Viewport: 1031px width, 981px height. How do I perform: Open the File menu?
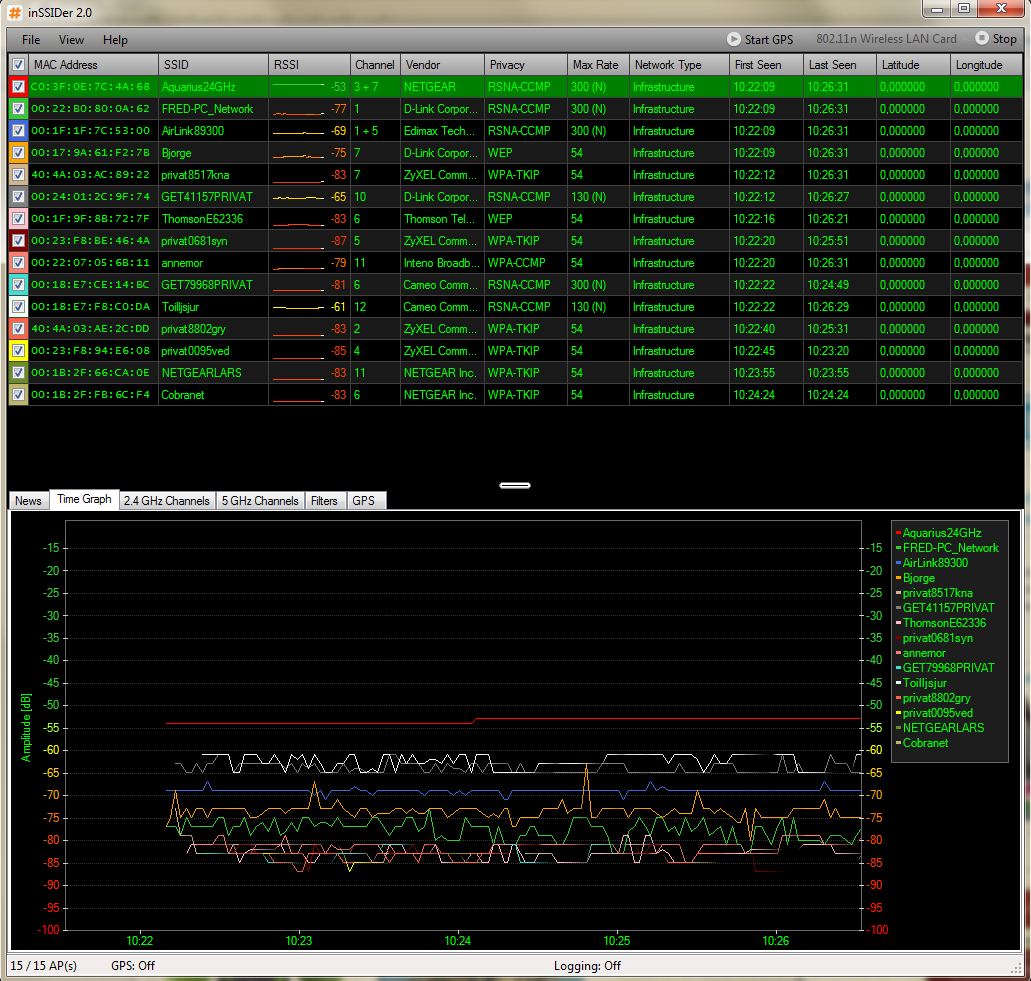pyautogui.click(x=31, y=40)
